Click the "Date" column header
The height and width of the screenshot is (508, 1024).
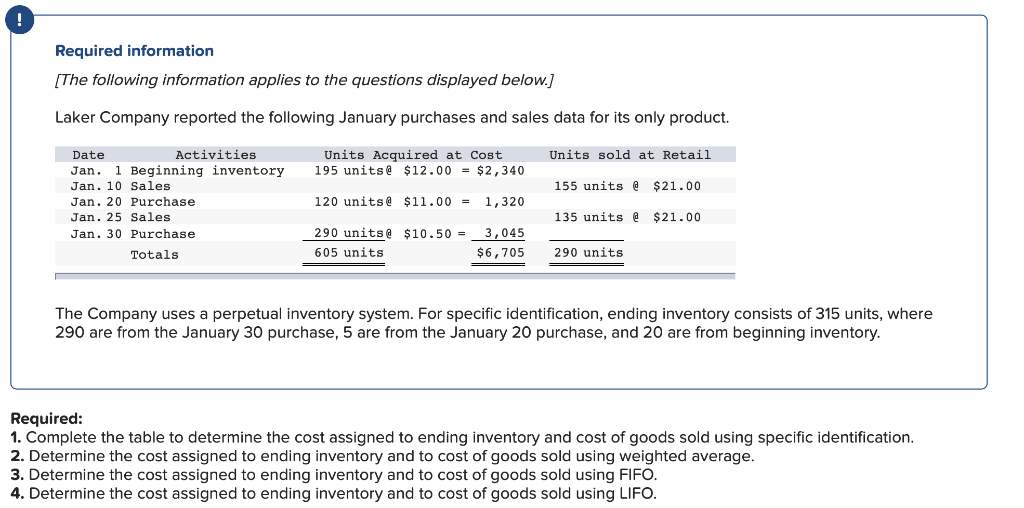coord(88,155)
